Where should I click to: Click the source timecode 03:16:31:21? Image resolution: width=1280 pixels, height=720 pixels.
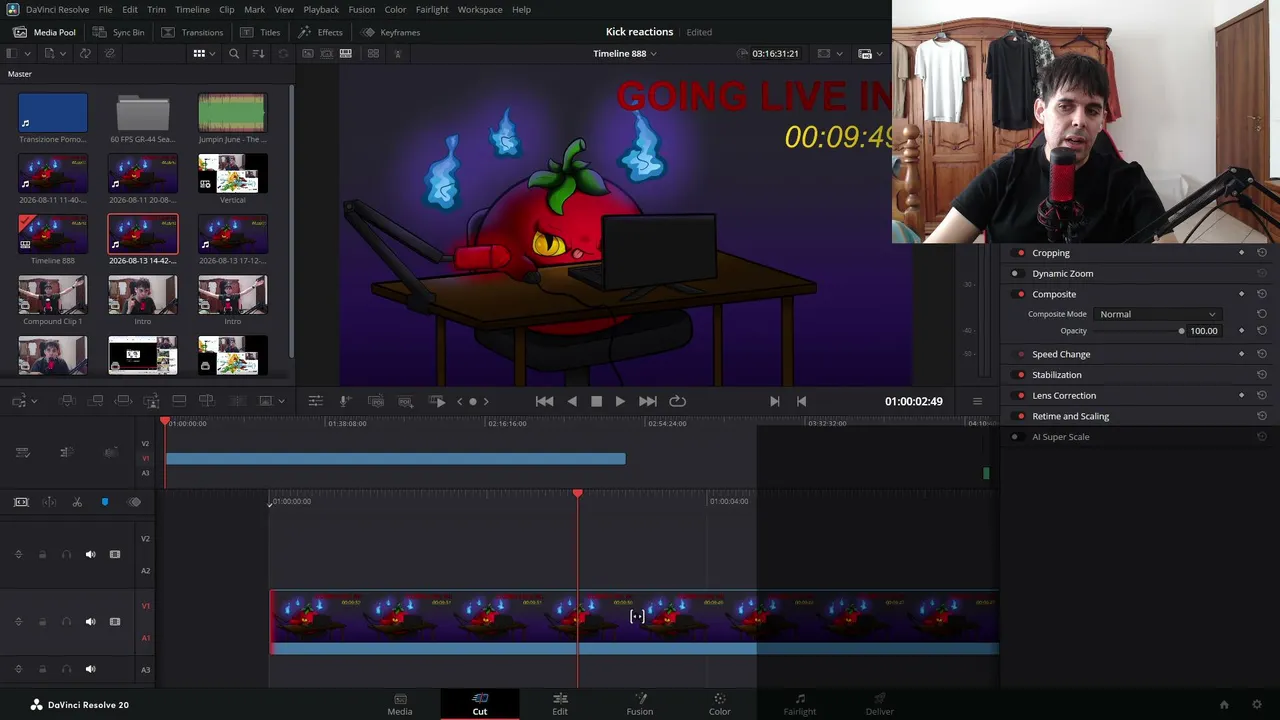pos(775,53)
